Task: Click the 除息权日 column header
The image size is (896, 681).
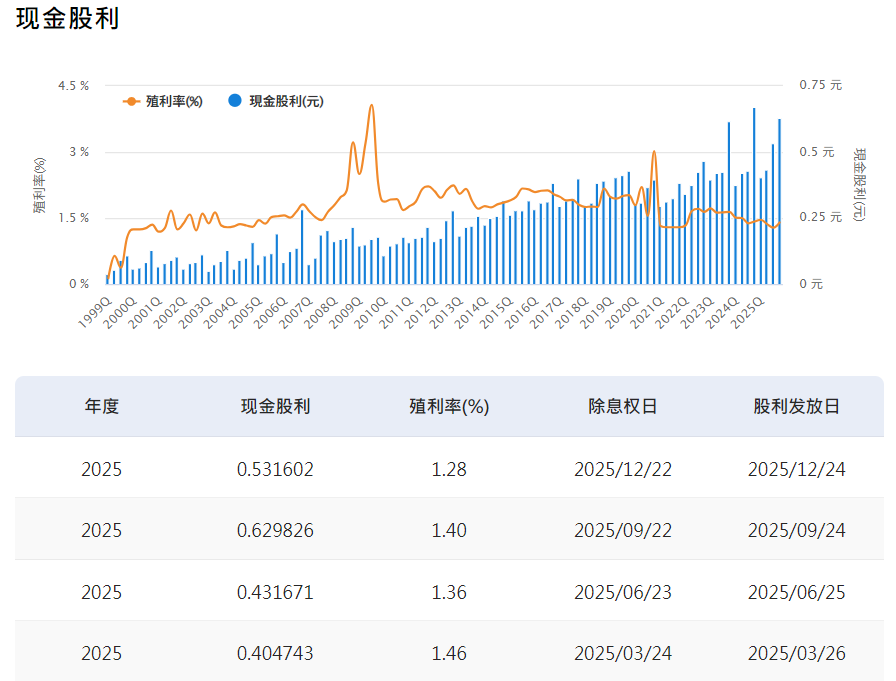Action: click(x=623, y=405)
